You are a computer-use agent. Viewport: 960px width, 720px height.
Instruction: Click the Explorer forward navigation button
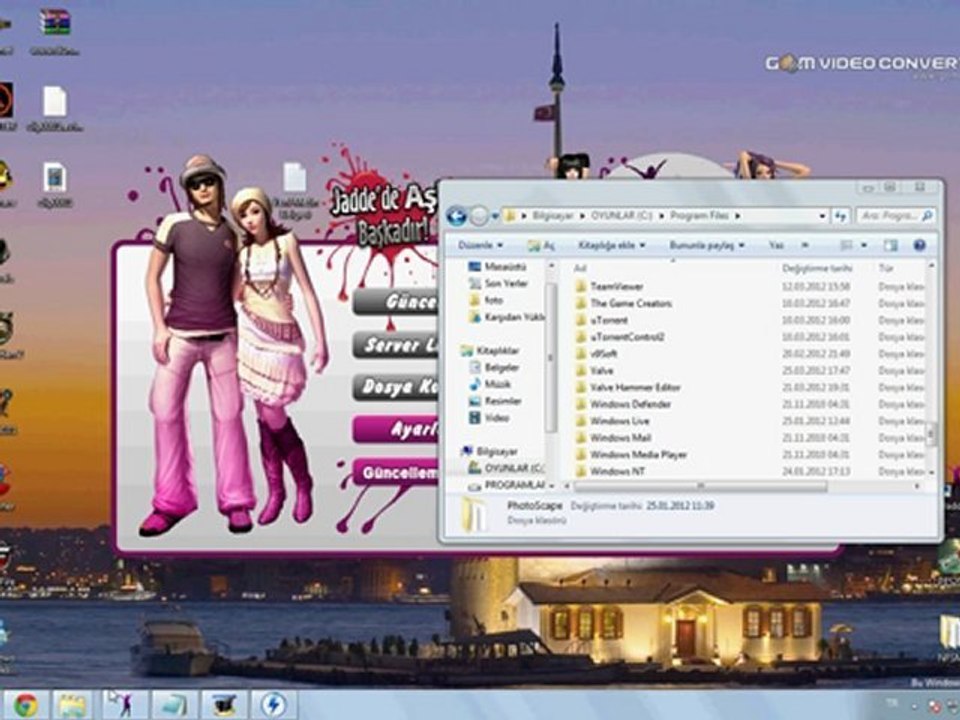click(479, 216)
